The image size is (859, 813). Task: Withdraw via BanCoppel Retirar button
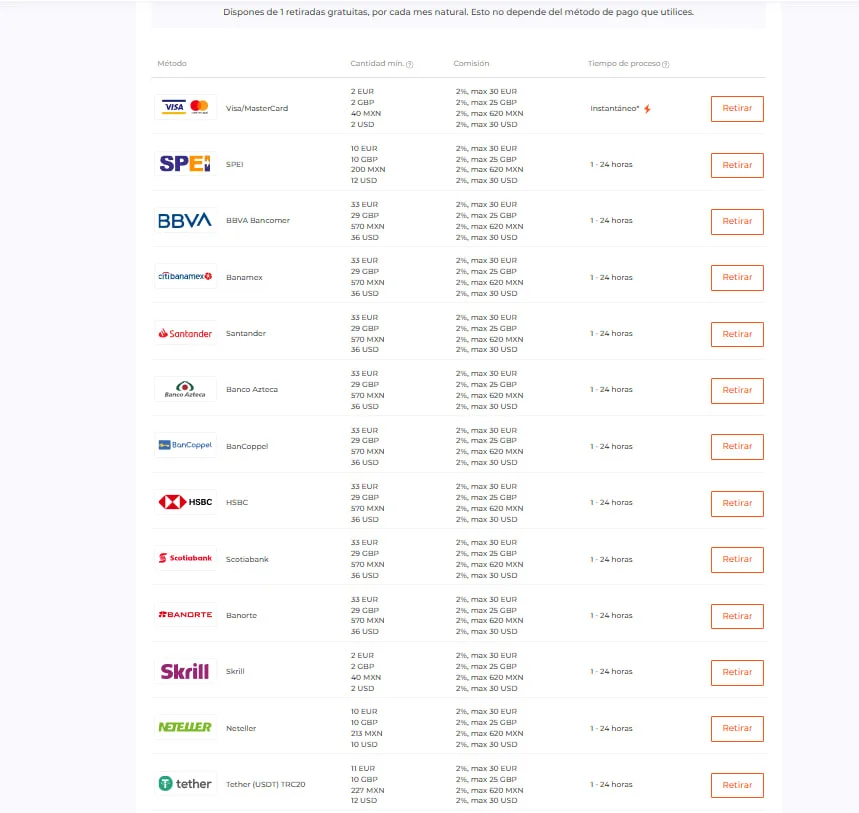[737, 446]
